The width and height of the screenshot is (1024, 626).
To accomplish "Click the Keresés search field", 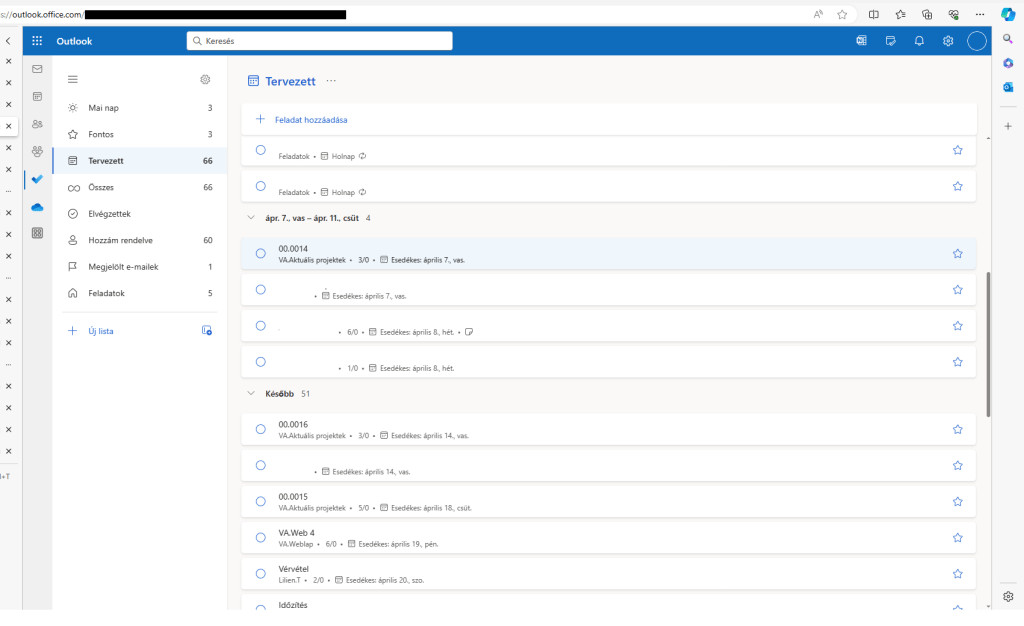I will [x=320, y=41].
